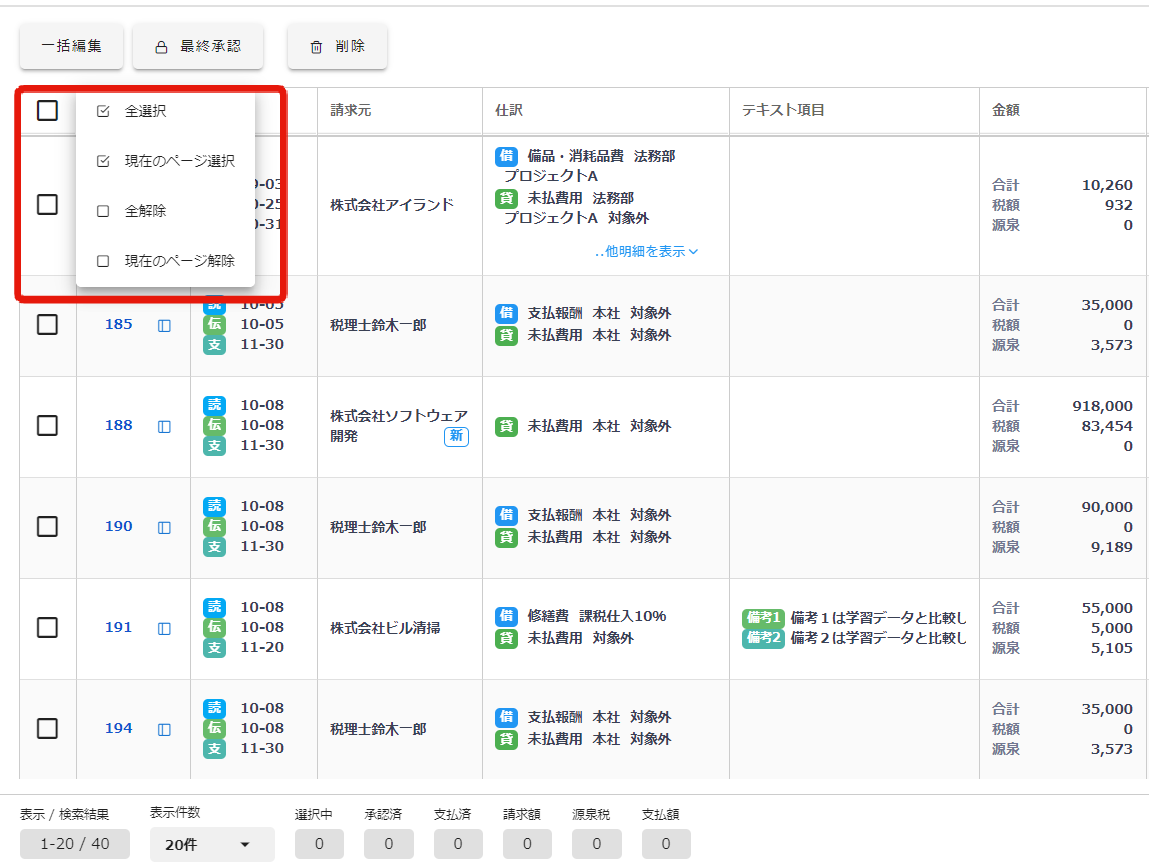The height and width of the screenshot is (864, 1149).
Task: Open side panel icon for row 190
Action: pyautogui.click(x=164, y=528)
